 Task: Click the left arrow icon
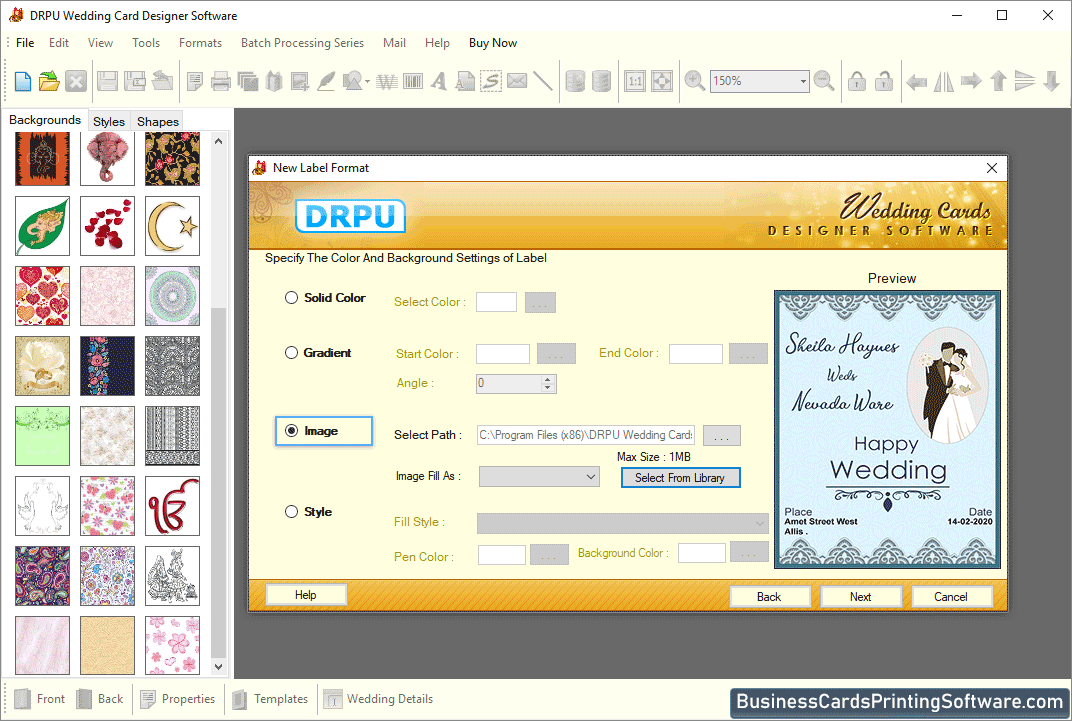pos(917,82)
